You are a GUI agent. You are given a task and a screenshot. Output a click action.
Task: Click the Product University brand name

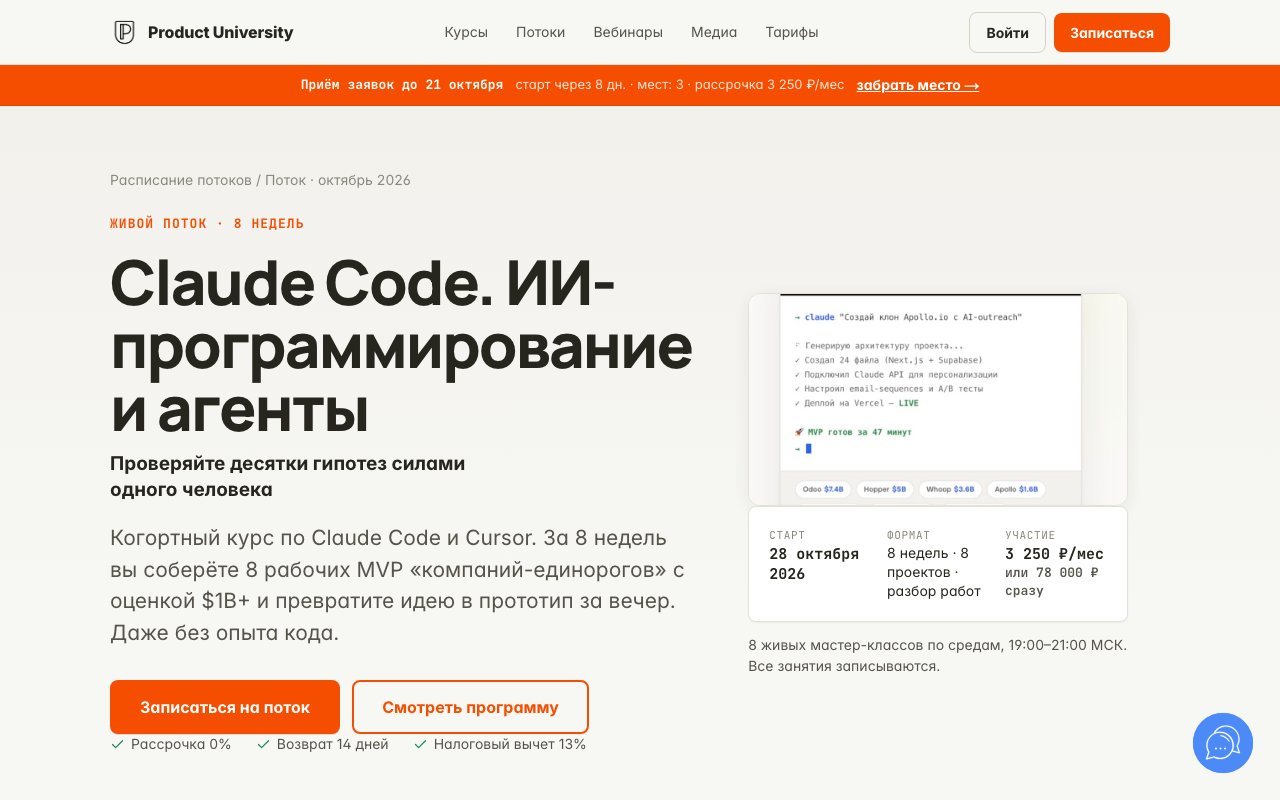[x=221, y=32]
